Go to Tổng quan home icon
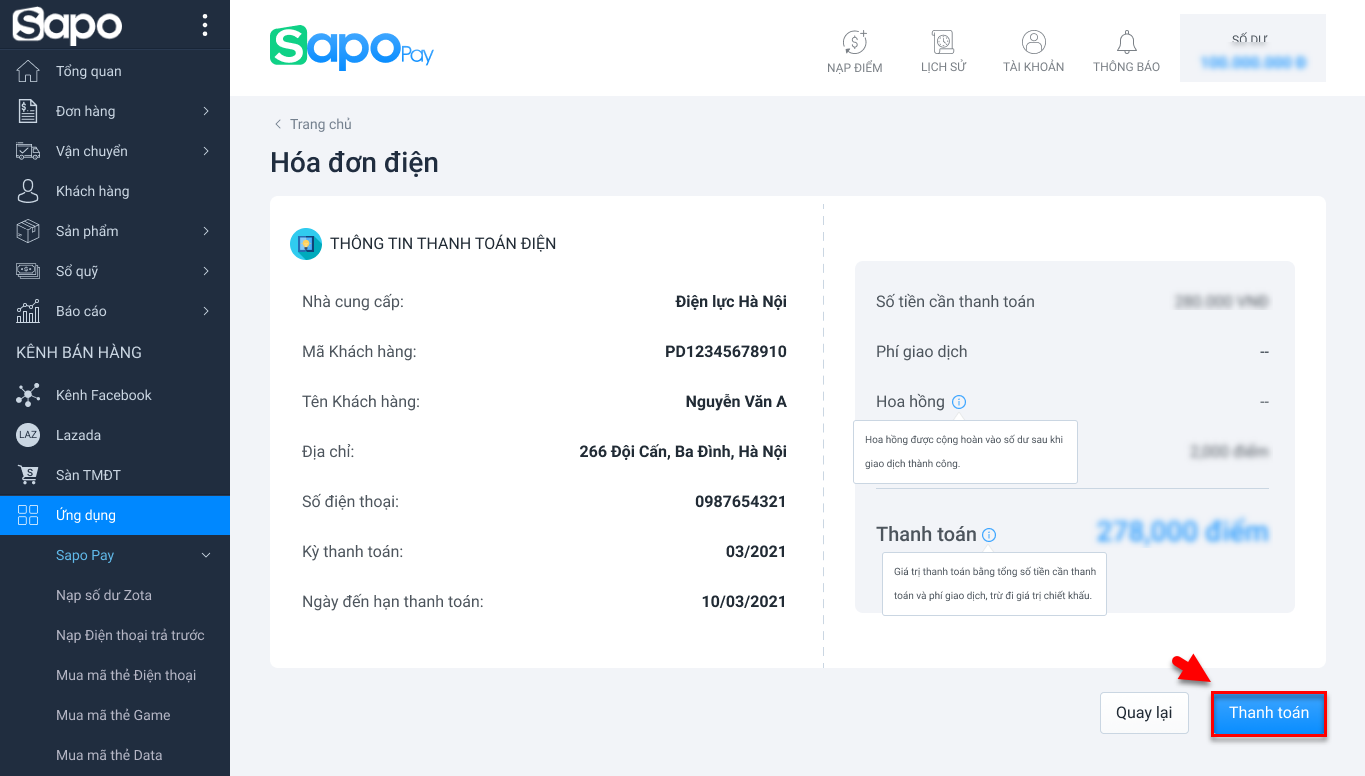This screenshot has width=1365, height=776. [28, 71]
